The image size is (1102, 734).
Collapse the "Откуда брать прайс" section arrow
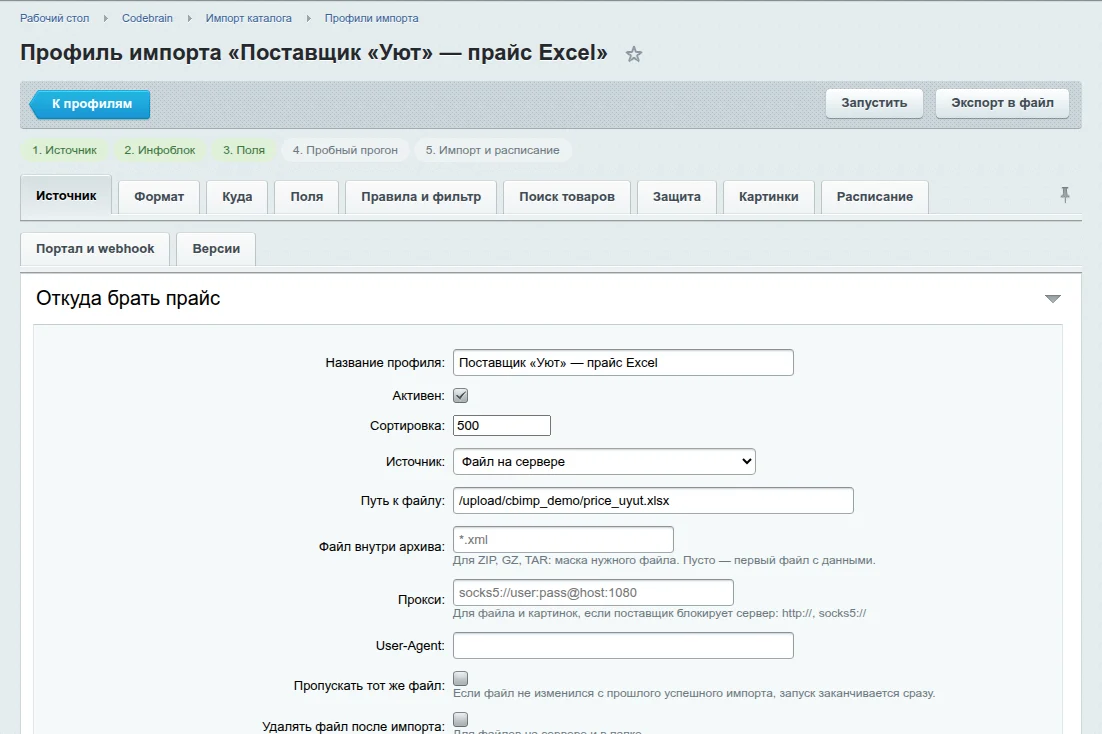coord(1052,299)
